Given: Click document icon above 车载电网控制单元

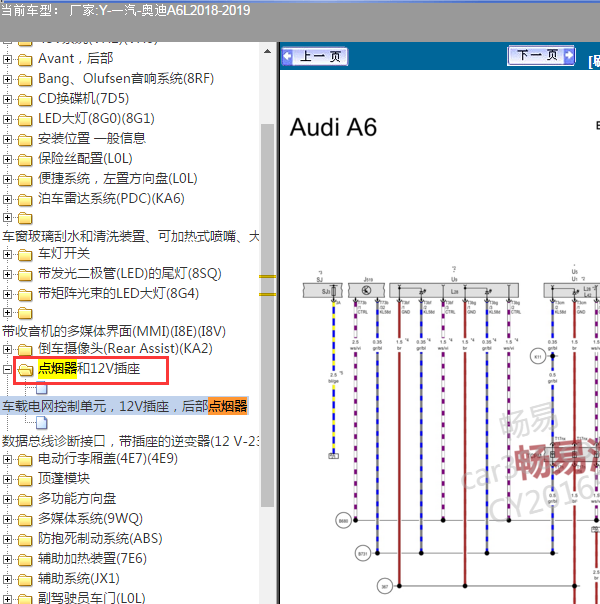Looking at the screenshot, I should pos(42,388).
